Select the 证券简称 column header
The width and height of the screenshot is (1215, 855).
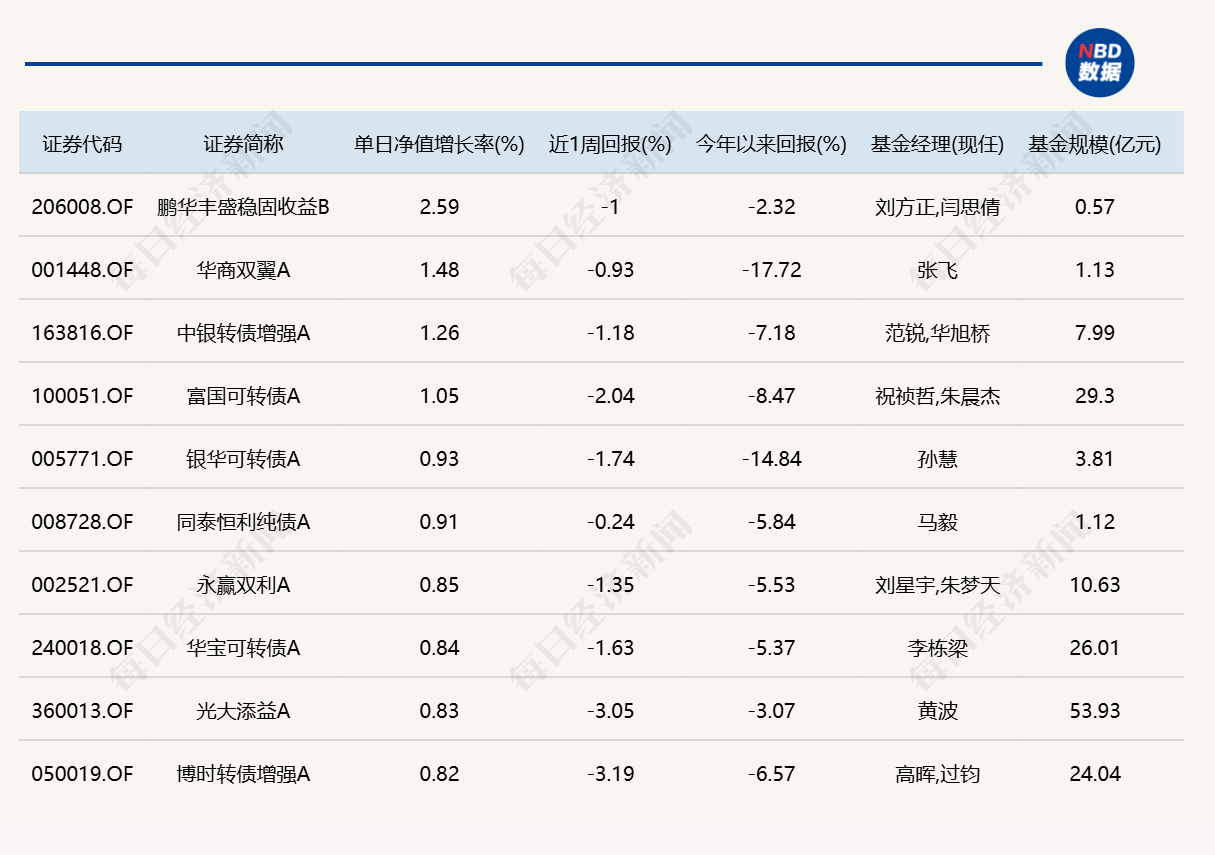244,144
